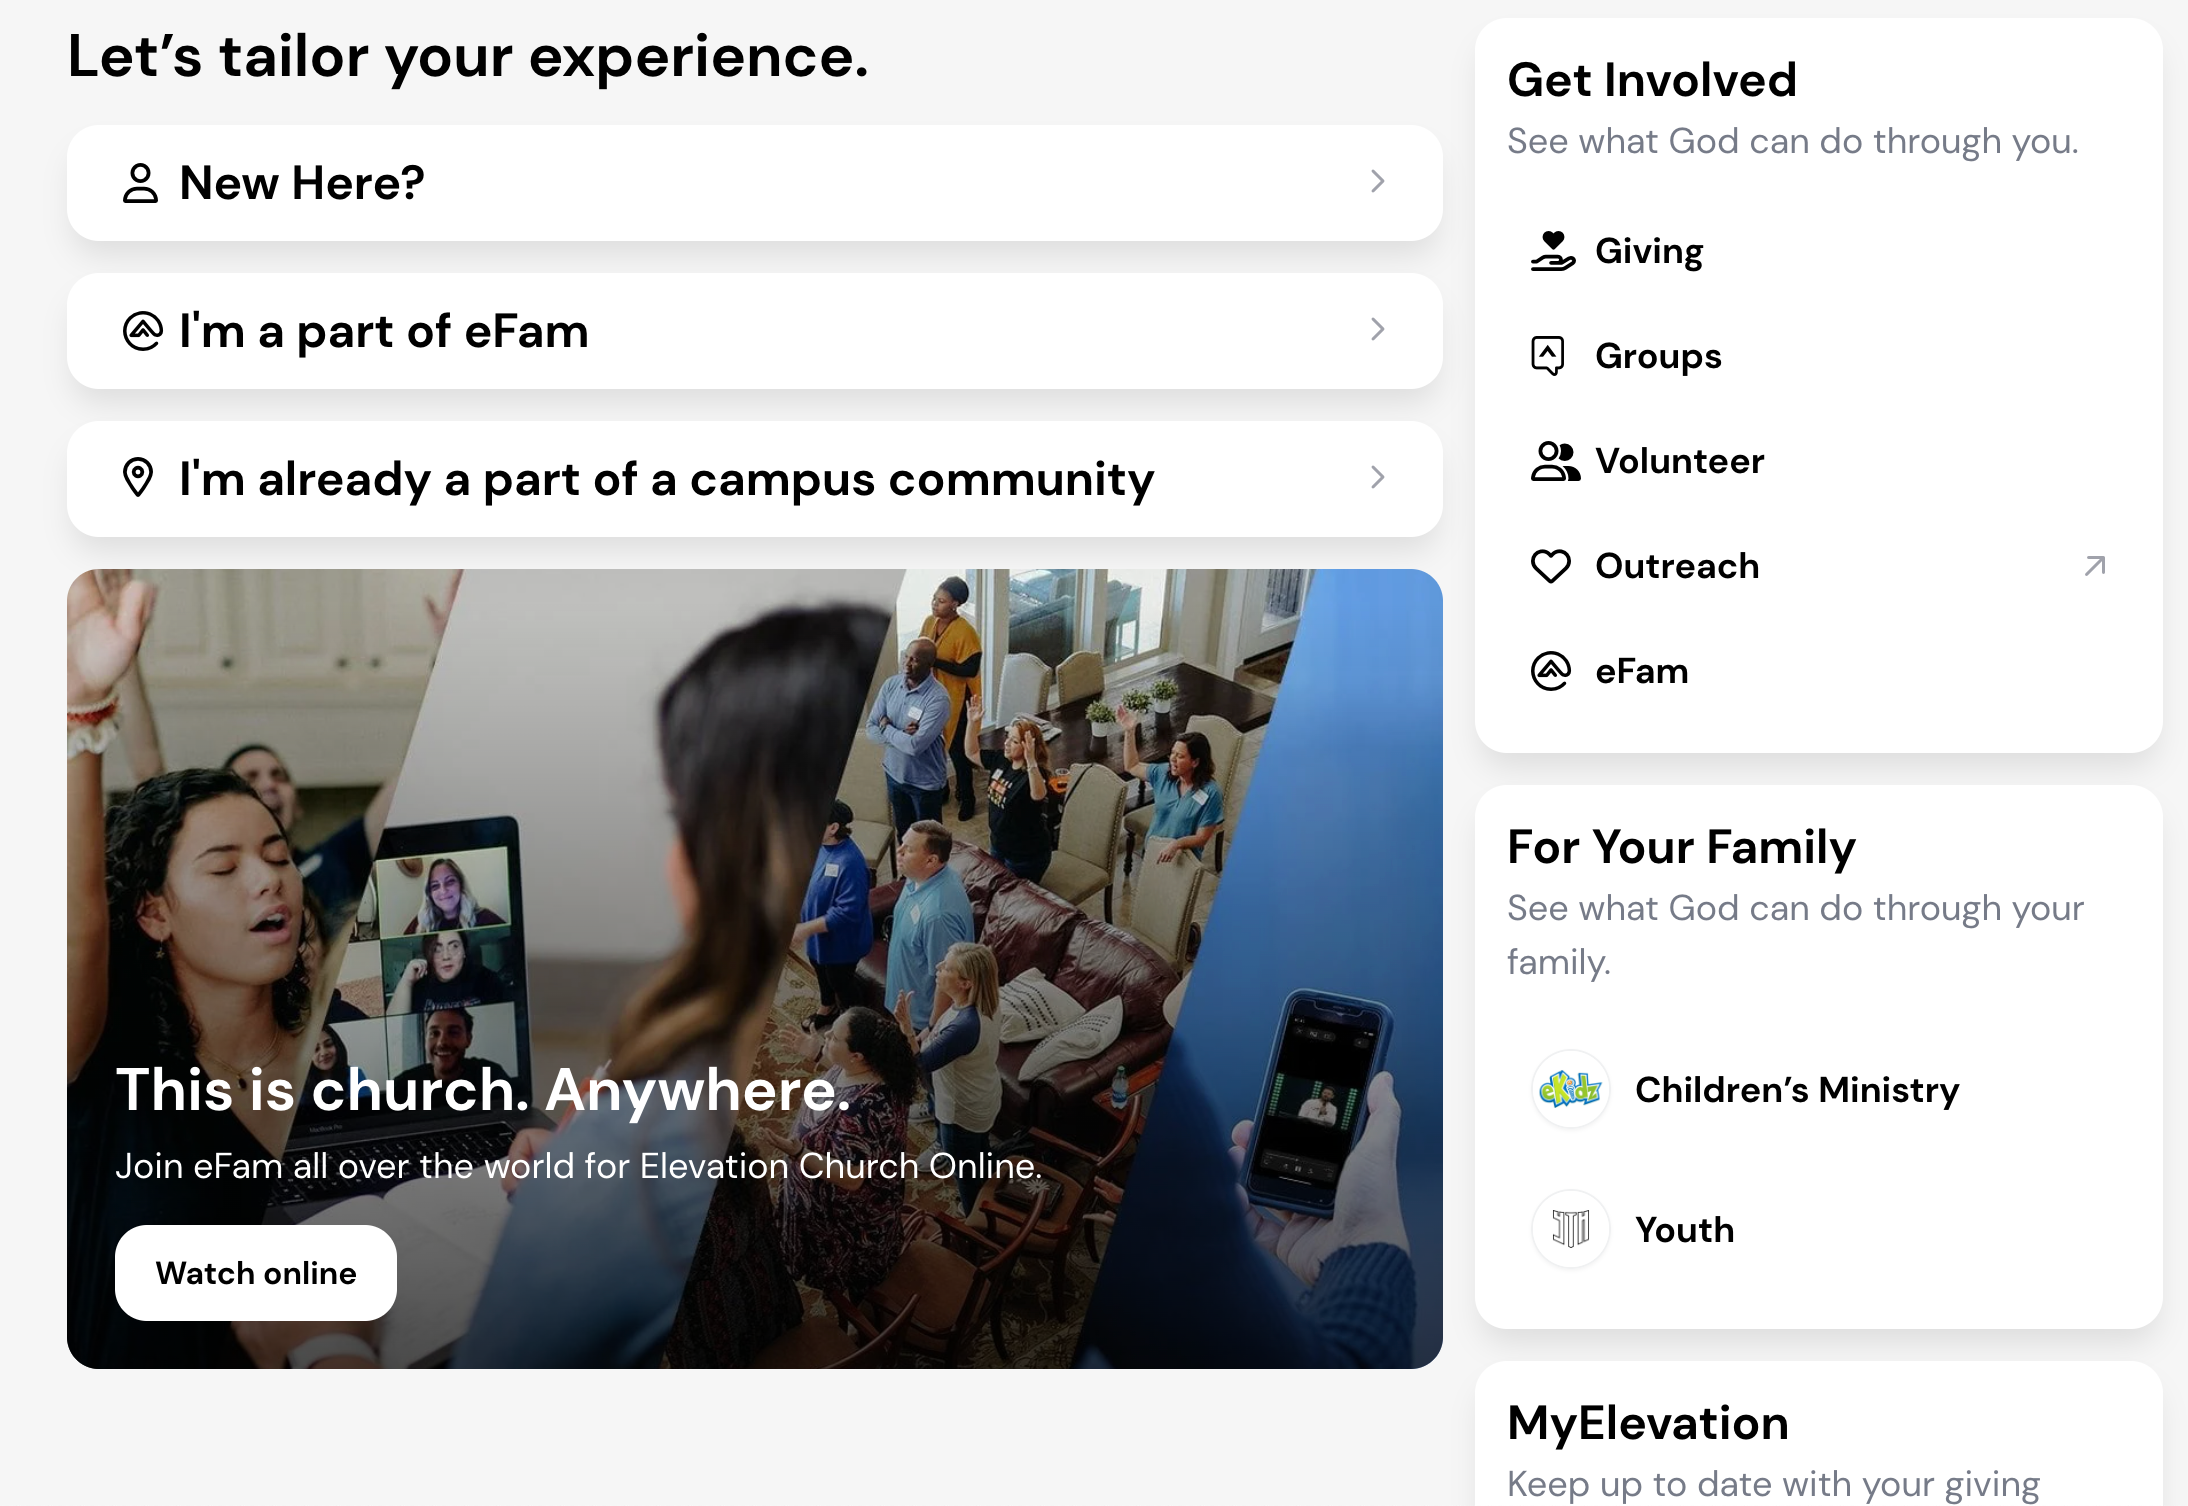Click the eFam icon in Get Involved
Image resolution: width=2188 pixels, height=1506 pixels.
(x=1551, y=671)
